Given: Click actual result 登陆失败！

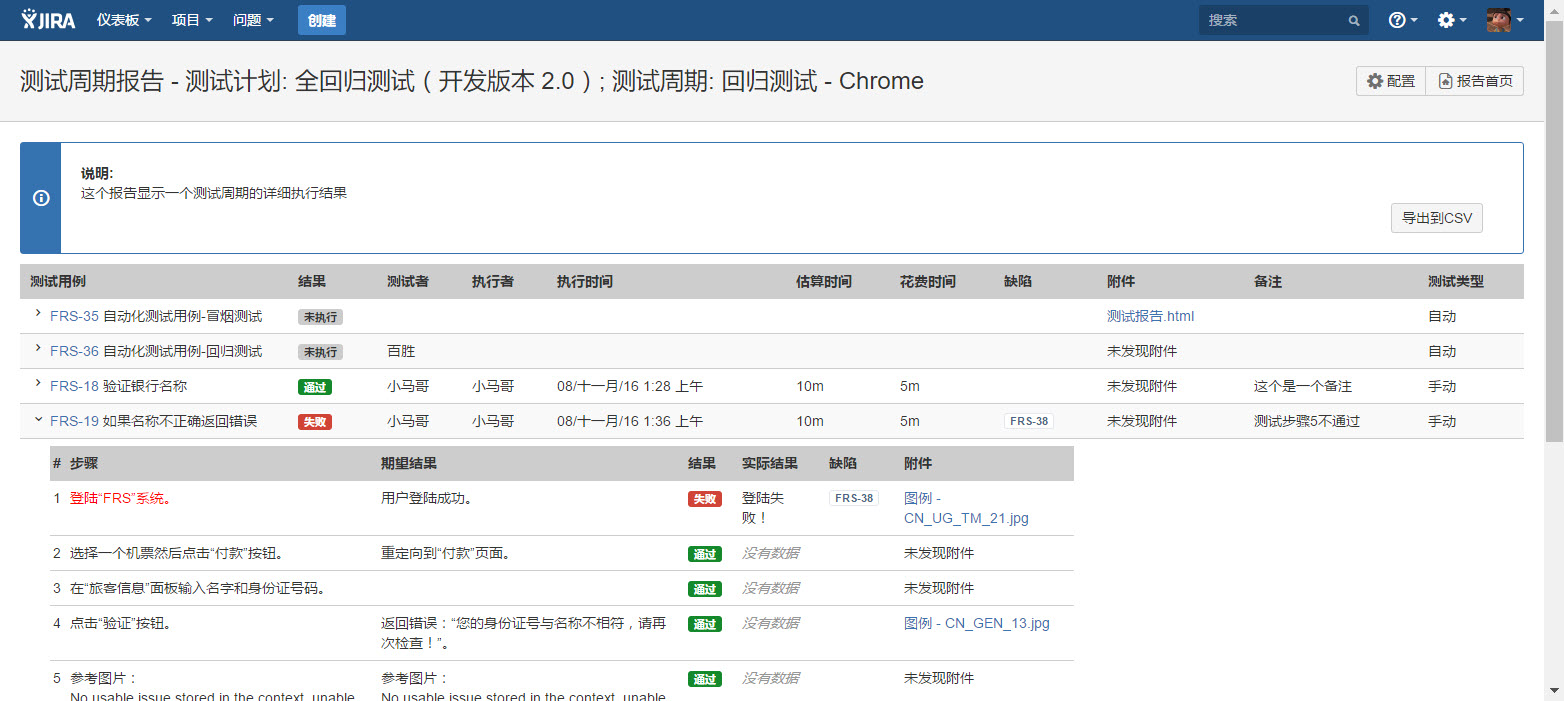Looking at the screenshot, I should pyautogui.click(x=762, y=508).
